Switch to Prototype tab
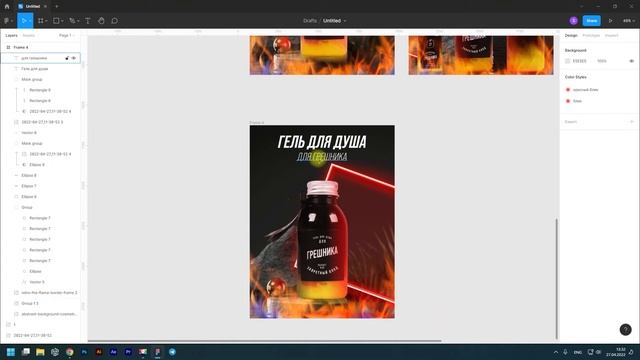This screenshot has height=360, width=640. [x=591, y=36]
